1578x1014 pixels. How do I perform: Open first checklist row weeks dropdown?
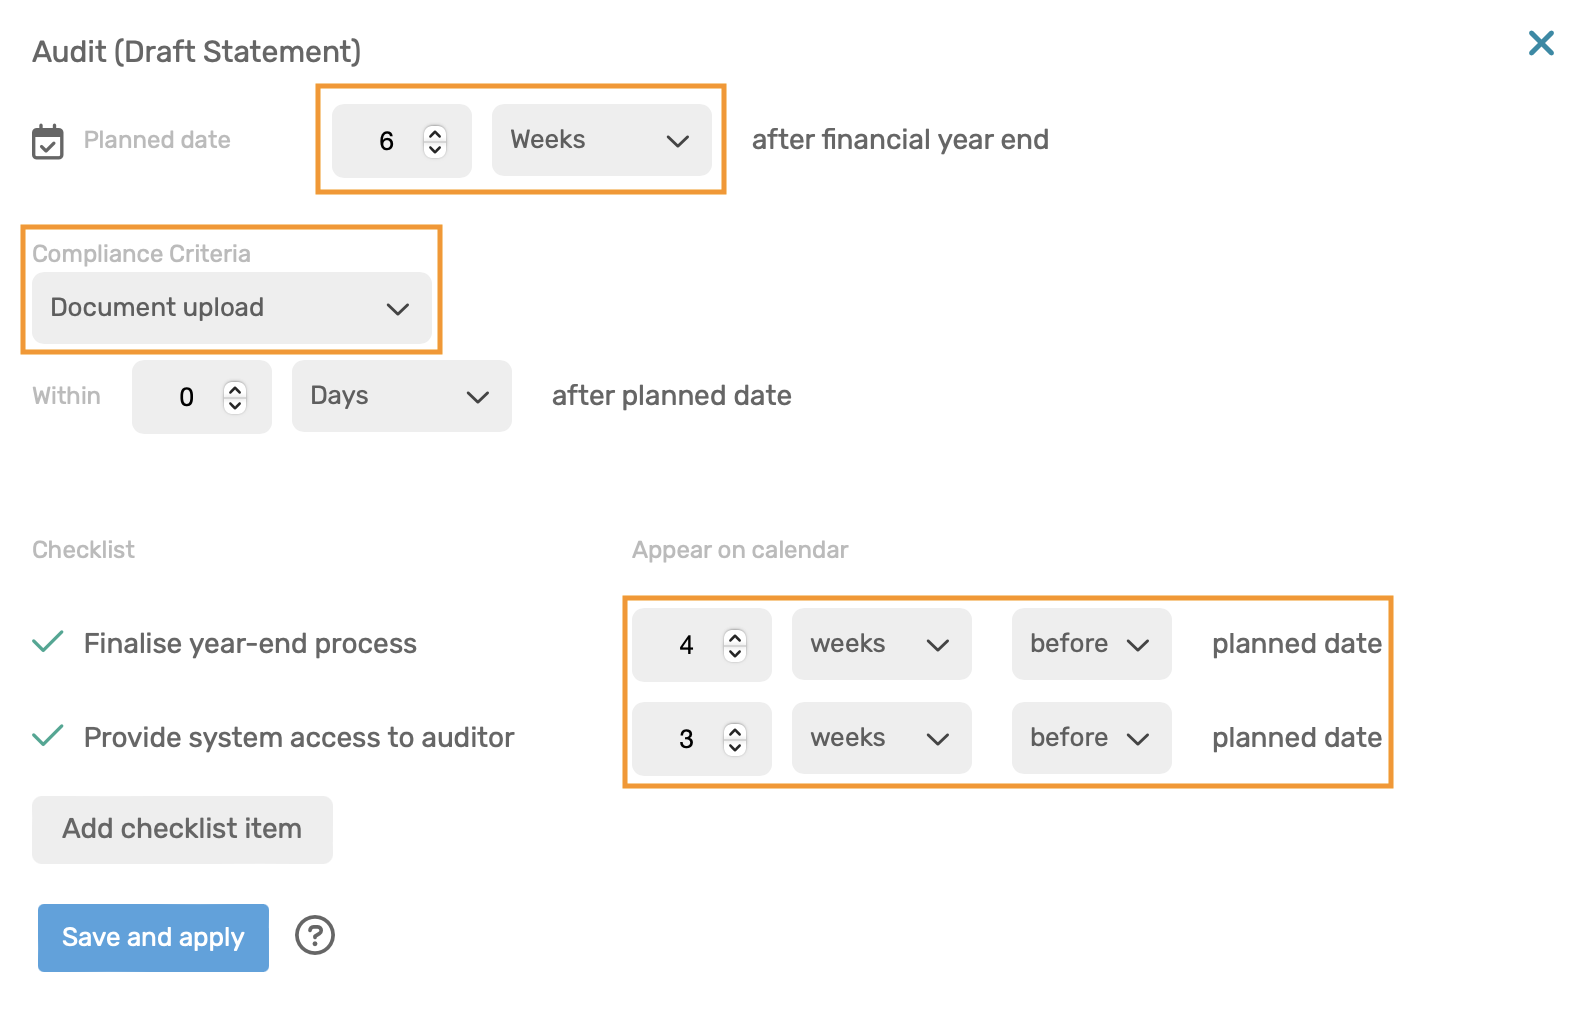pyautogui.click(x=880, y=644)
